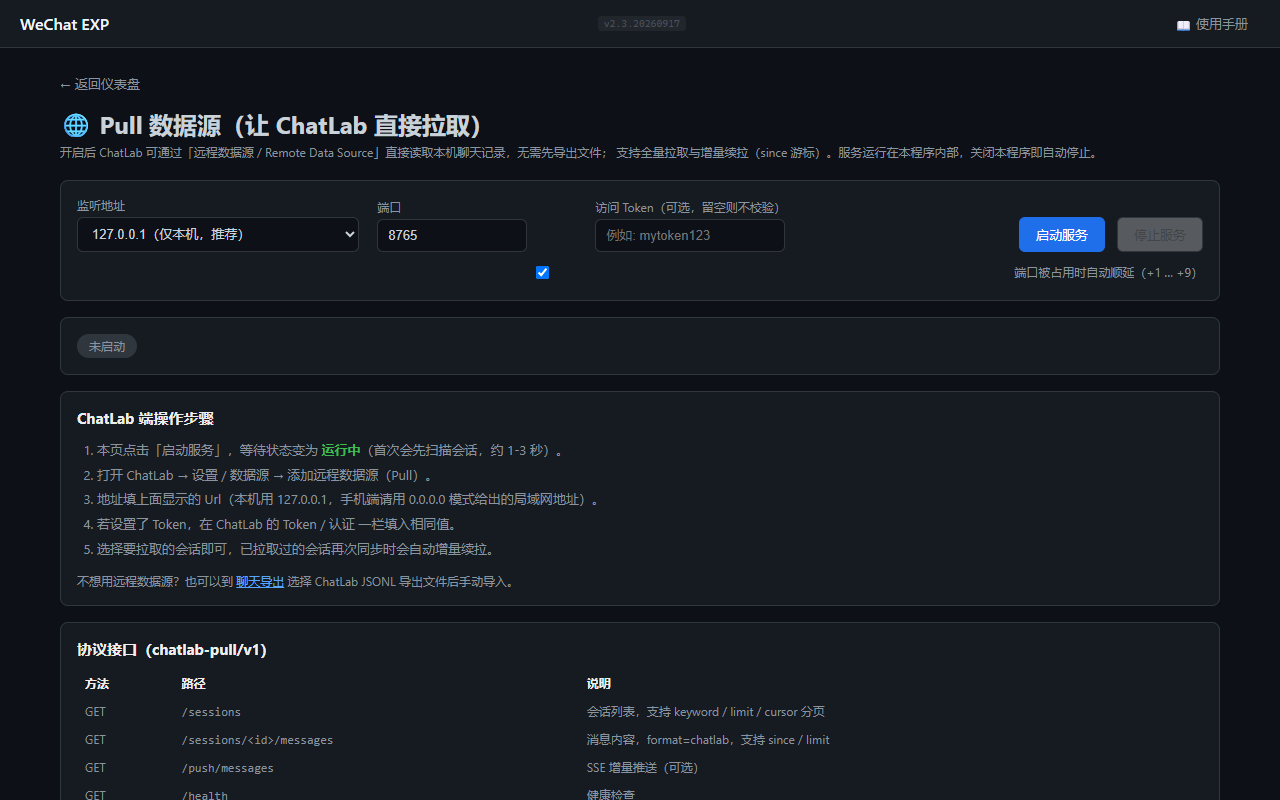Select the ChatLab 端操作步骤 heading
Screen dimensions: 1280x800
(x=145, y=419)
